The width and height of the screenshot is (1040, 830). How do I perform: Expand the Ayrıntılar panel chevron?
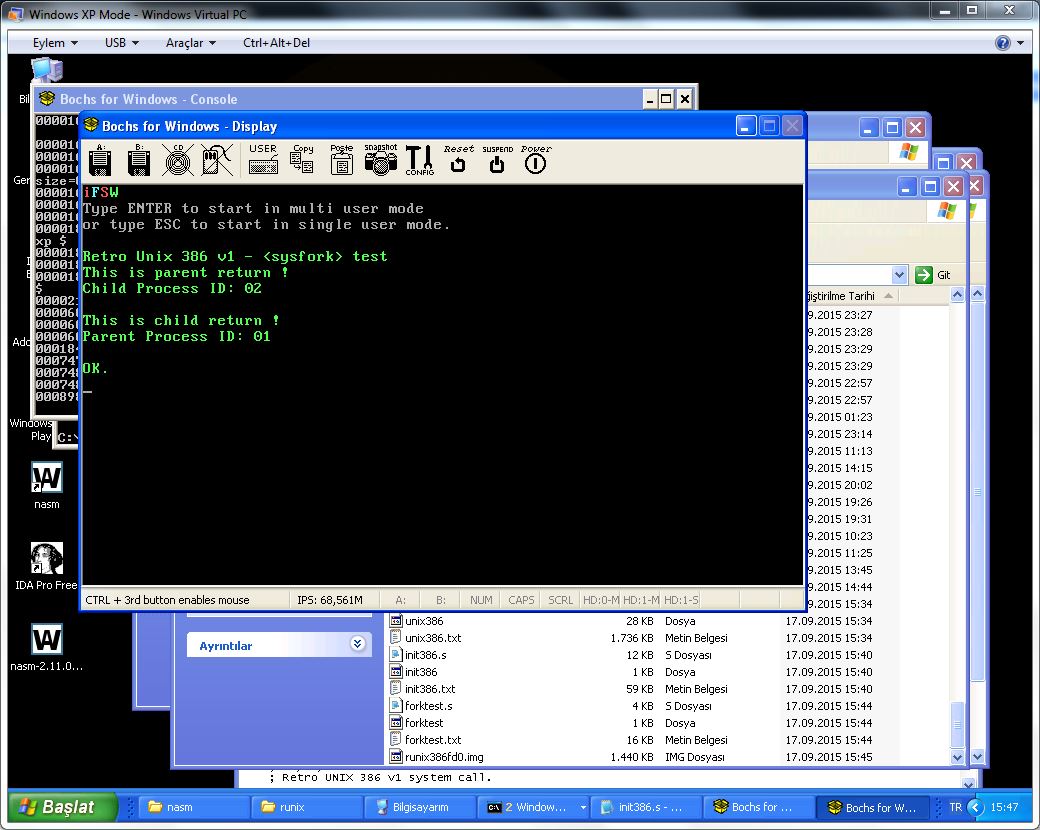358,644
